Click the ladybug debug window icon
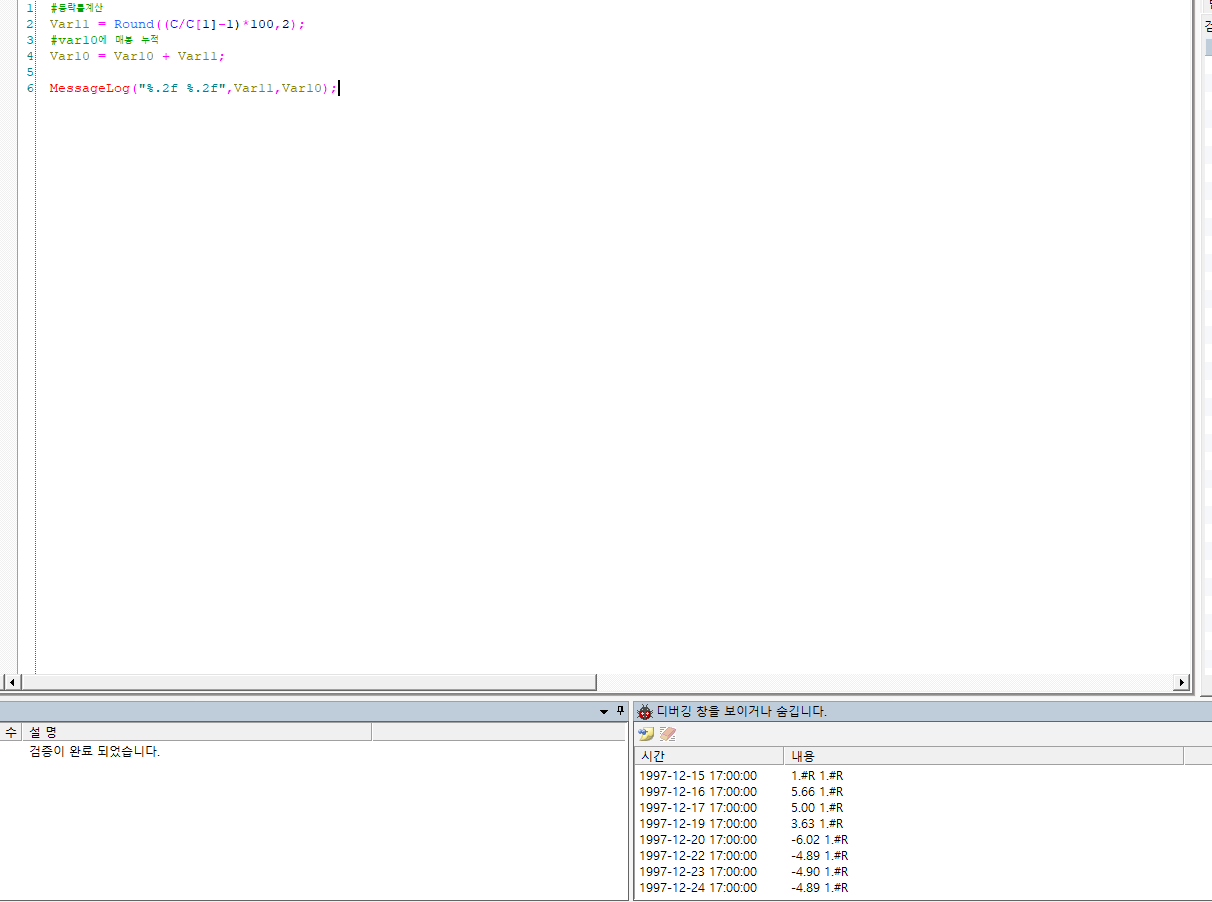The width and height of the screenshot is (1212, 902). (x=645, y=712)
